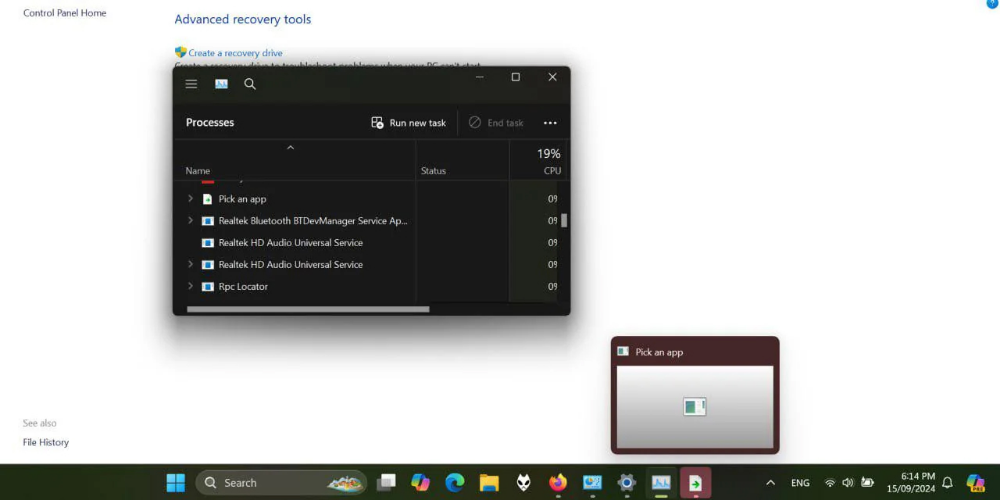Open Control Panel Home link
Viewport: 1000px width, 500px height.
click(64, 13)
